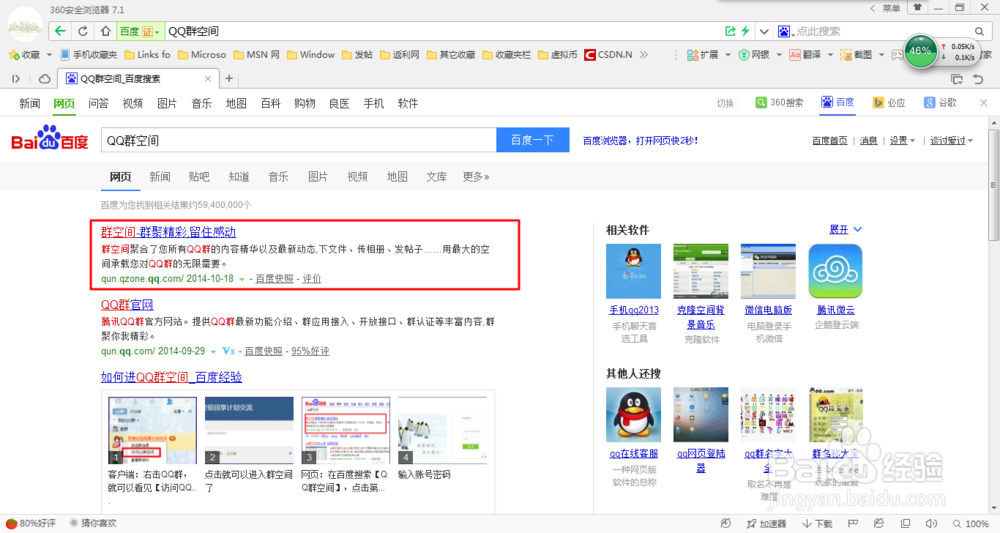The height and width of the screenshot is (533, 1000).
Task: Open the 95%好评 rating link
Action: pos(310,351)
